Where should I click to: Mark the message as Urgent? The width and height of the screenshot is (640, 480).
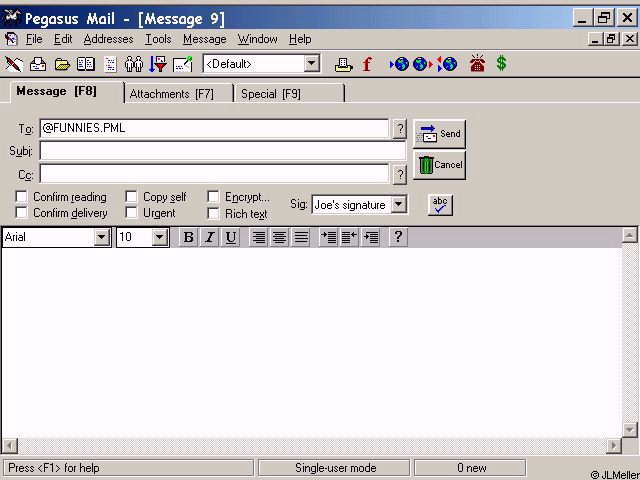(131, 213)
